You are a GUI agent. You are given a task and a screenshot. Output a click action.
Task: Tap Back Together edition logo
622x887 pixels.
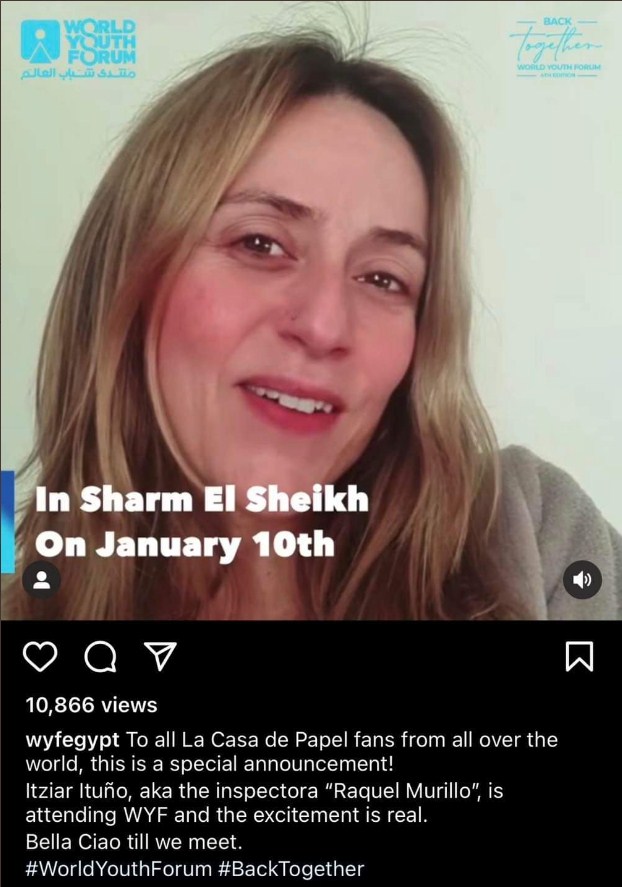tap(557, 46)
